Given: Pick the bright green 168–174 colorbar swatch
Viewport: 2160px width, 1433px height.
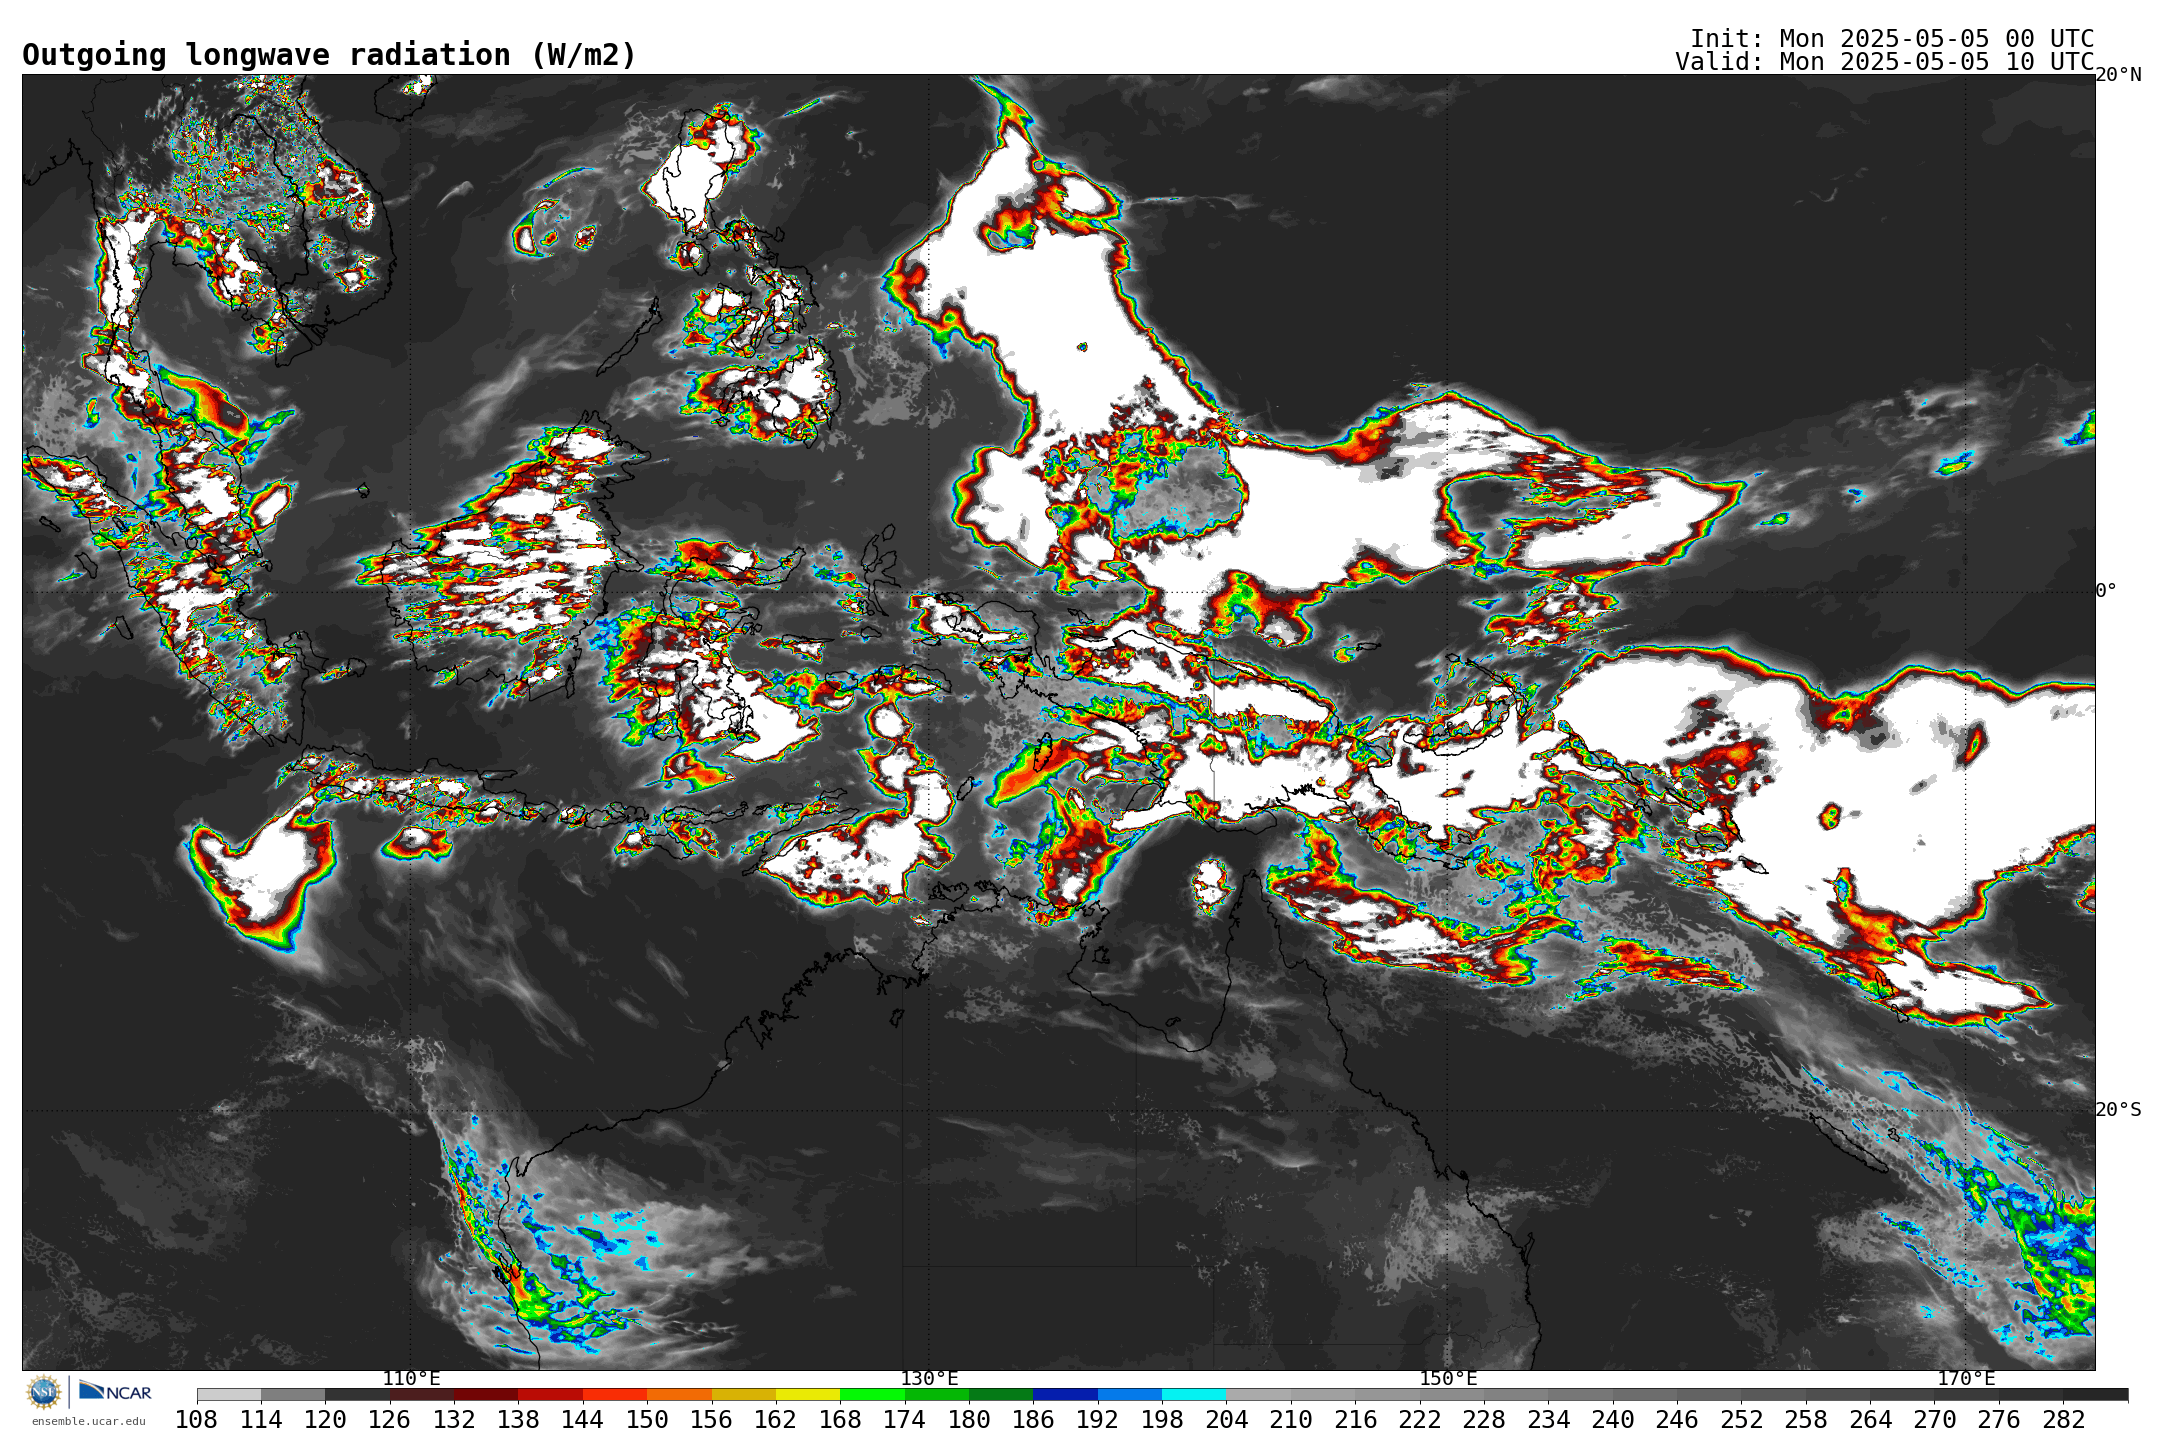Looking at the screenshot, I should tap(872, 1395).
